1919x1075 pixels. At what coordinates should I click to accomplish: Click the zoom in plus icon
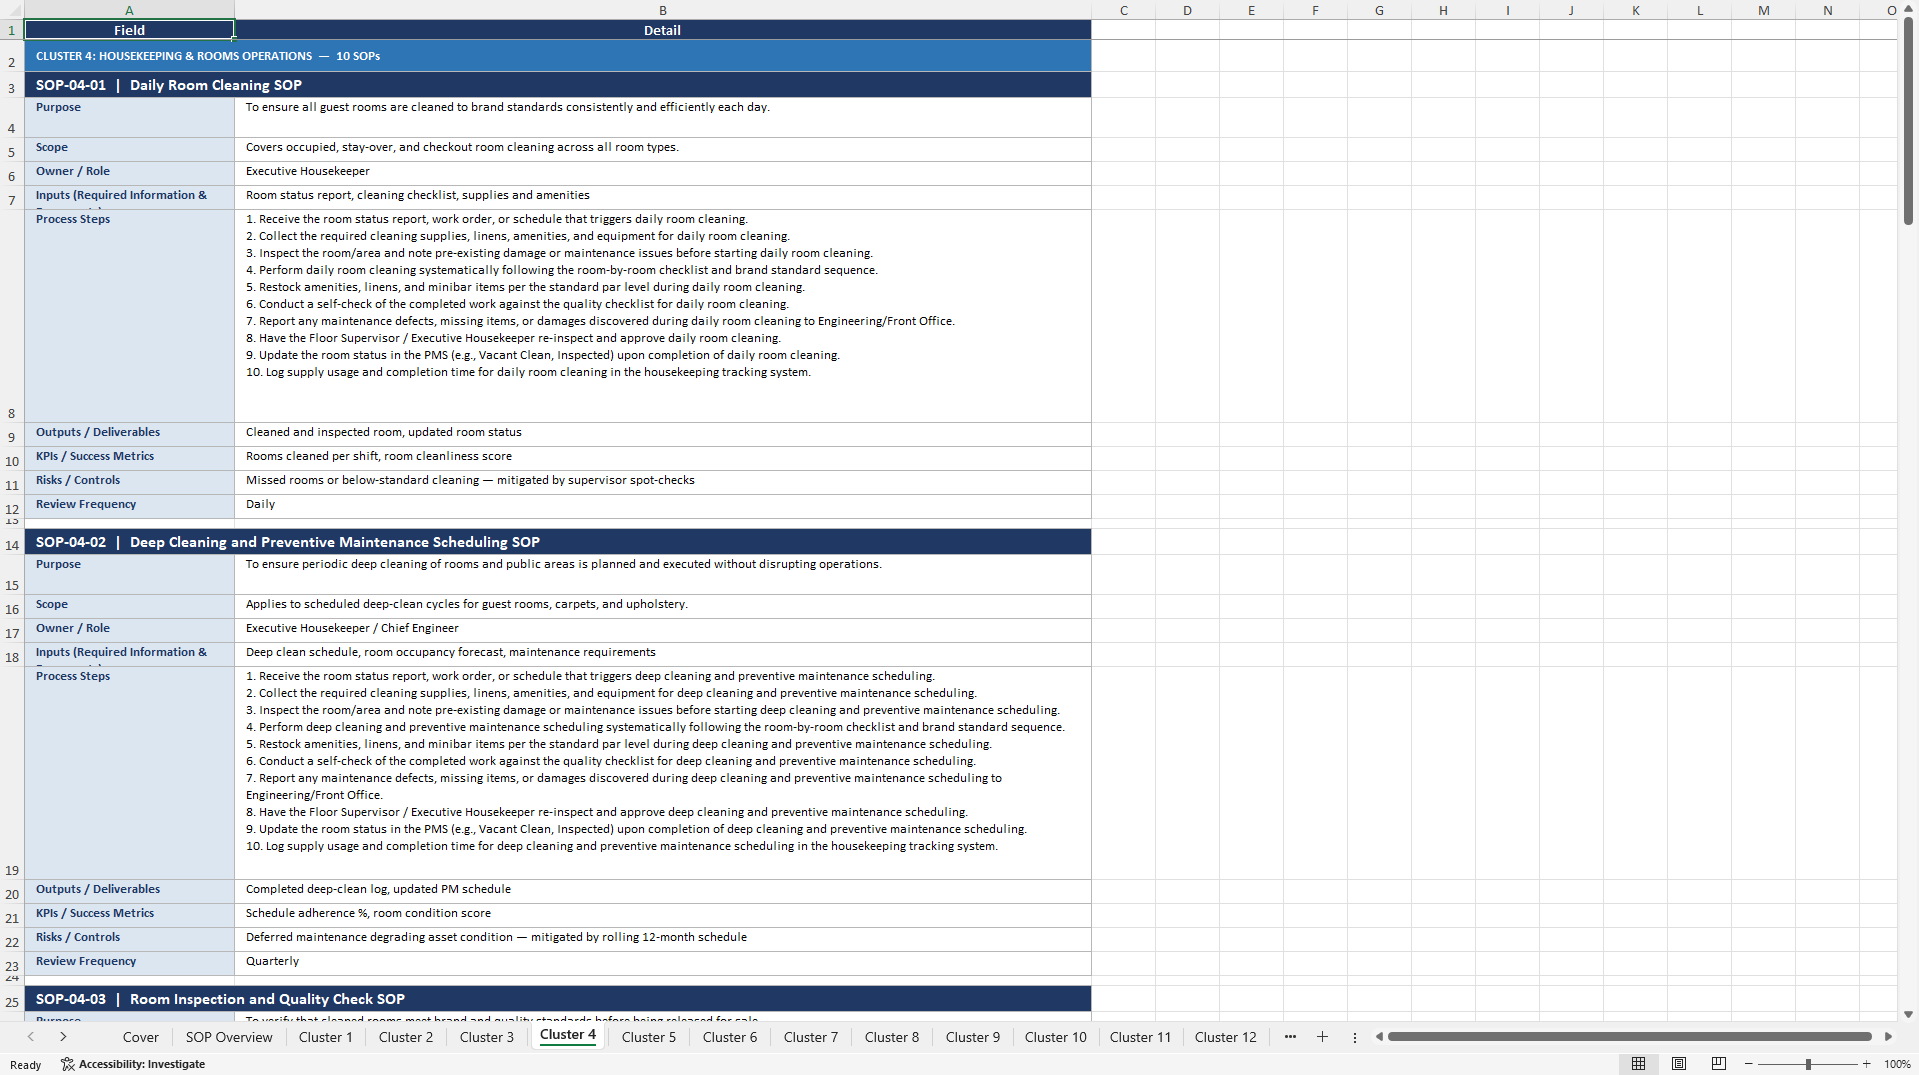pyautogui.click(x=1866, y=1064)
